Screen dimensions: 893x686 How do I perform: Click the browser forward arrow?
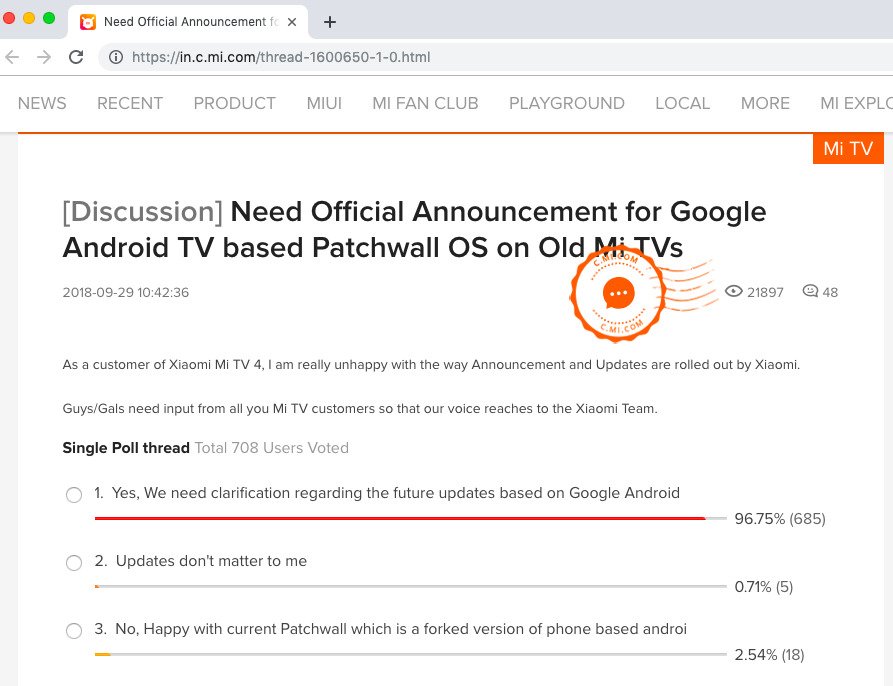[x=43, y=57]
